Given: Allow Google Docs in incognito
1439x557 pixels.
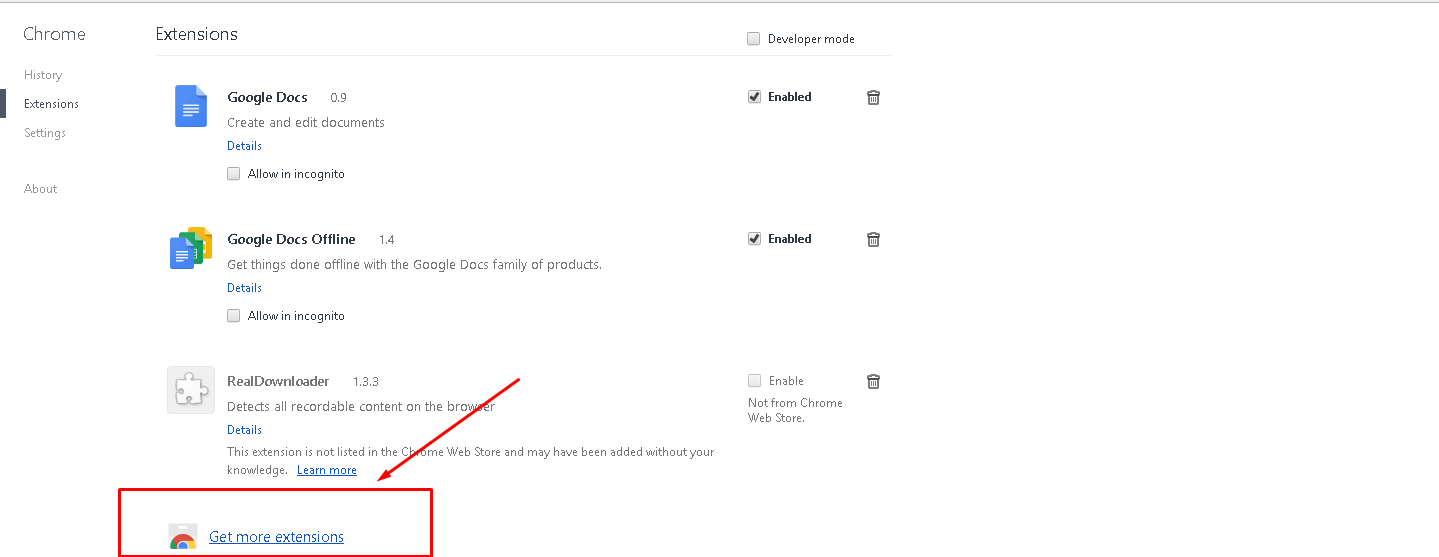Looking at the screenshot, I should [234, 174].
